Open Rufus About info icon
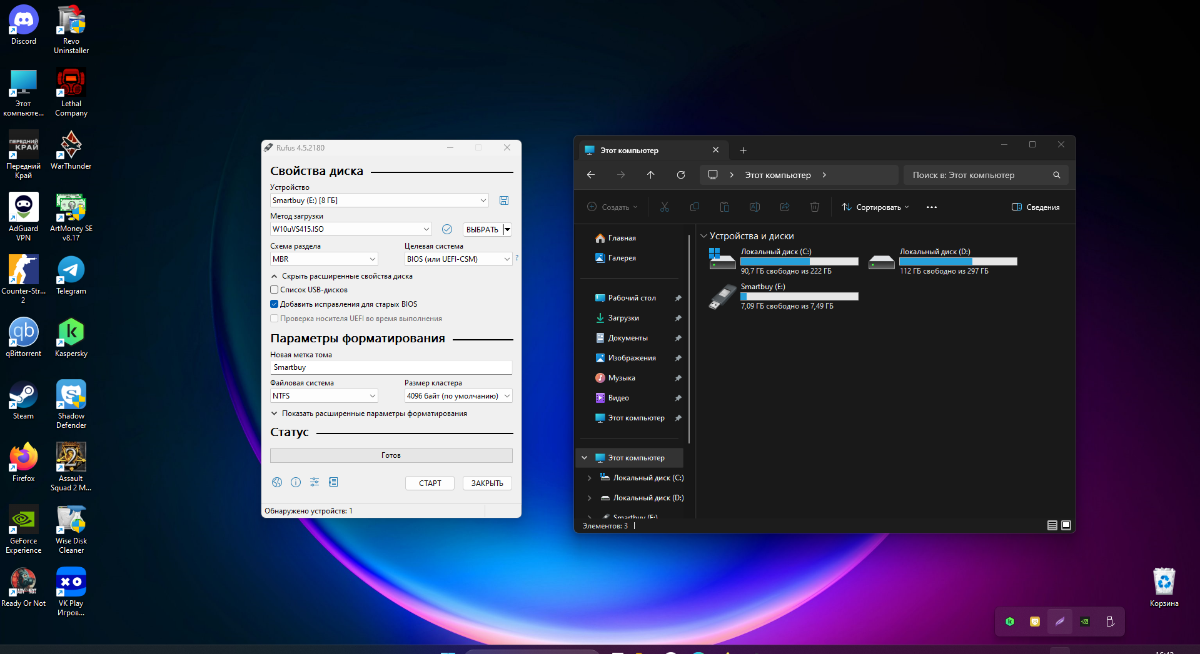1200x654 pixels. 296,483
